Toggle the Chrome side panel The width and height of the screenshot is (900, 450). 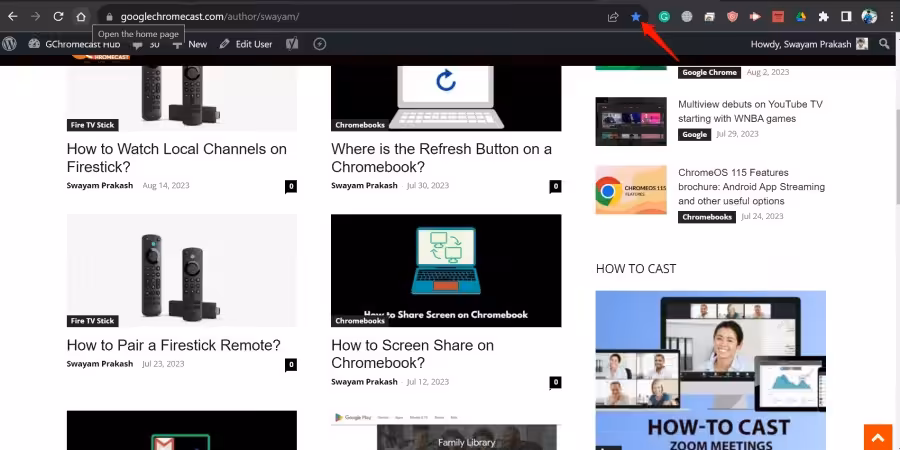tap(846, 17)
